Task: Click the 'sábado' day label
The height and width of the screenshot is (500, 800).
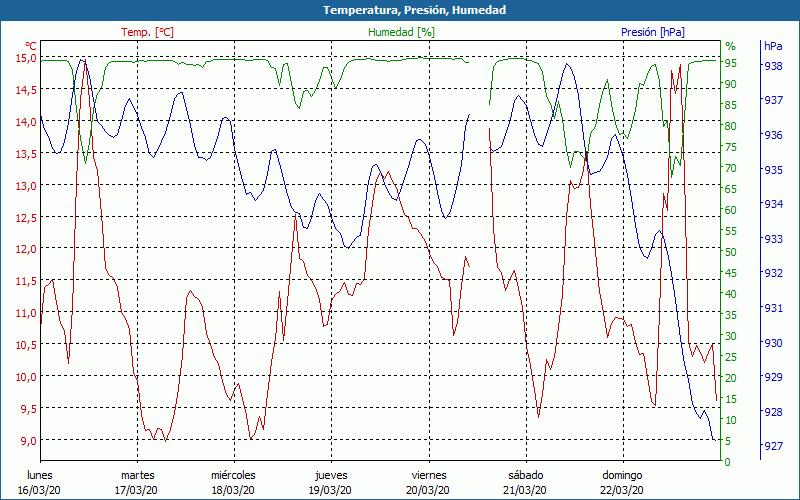Action: (526, 475)
